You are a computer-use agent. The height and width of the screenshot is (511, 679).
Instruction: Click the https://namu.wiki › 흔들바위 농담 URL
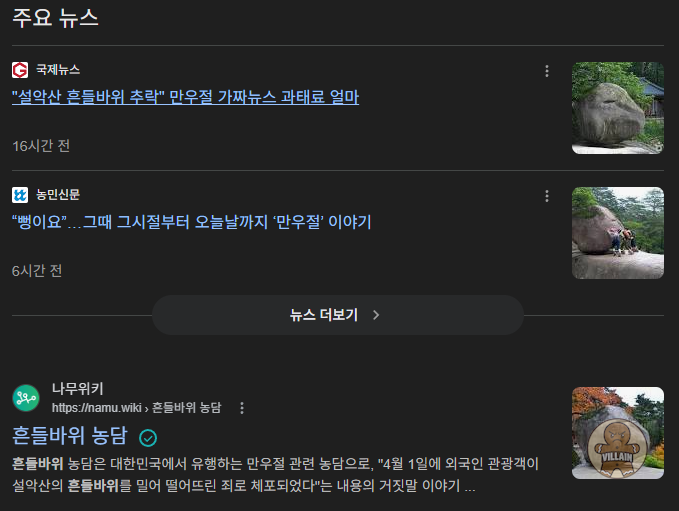(136, 408)
